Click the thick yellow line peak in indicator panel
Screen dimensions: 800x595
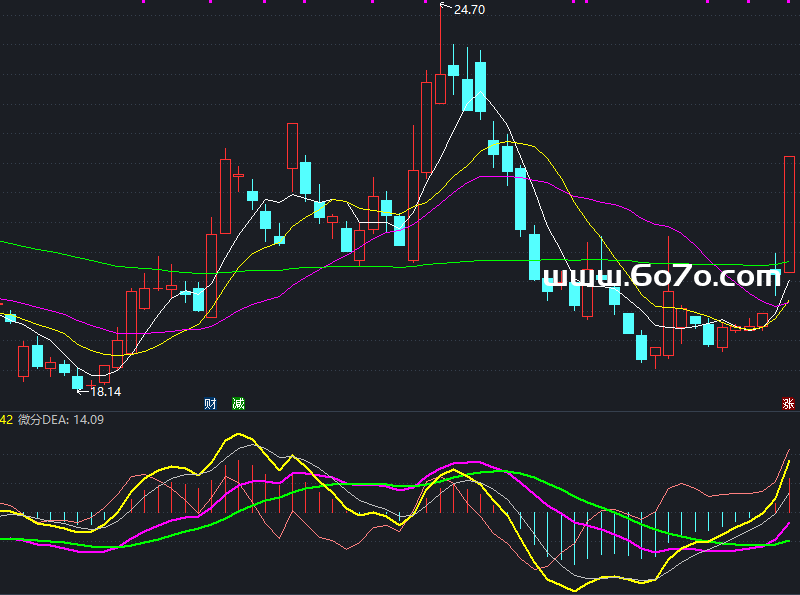238,436
